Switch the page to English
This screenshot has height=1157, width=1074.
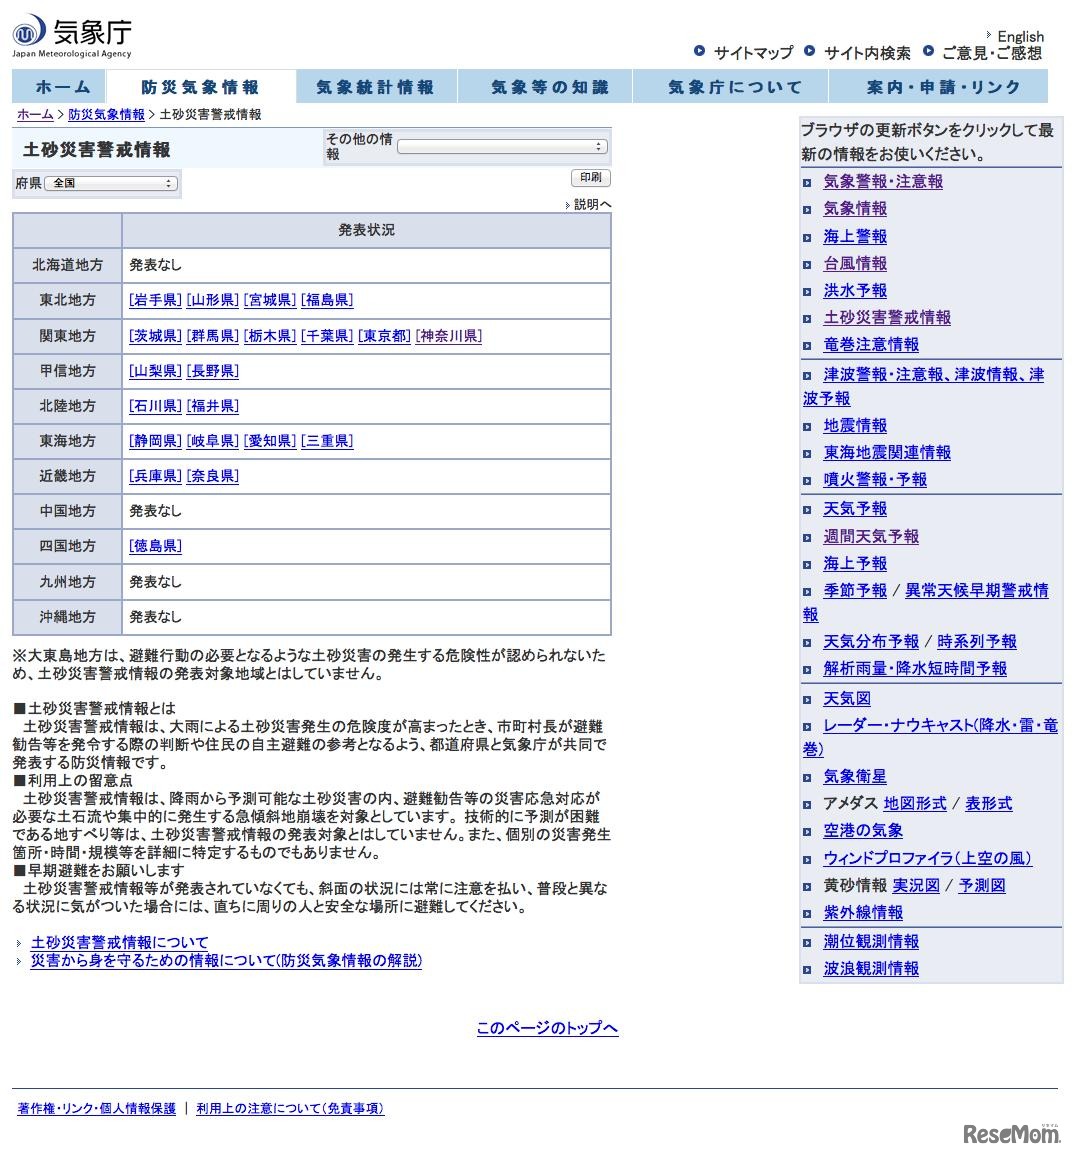[x=1020, y=36]
